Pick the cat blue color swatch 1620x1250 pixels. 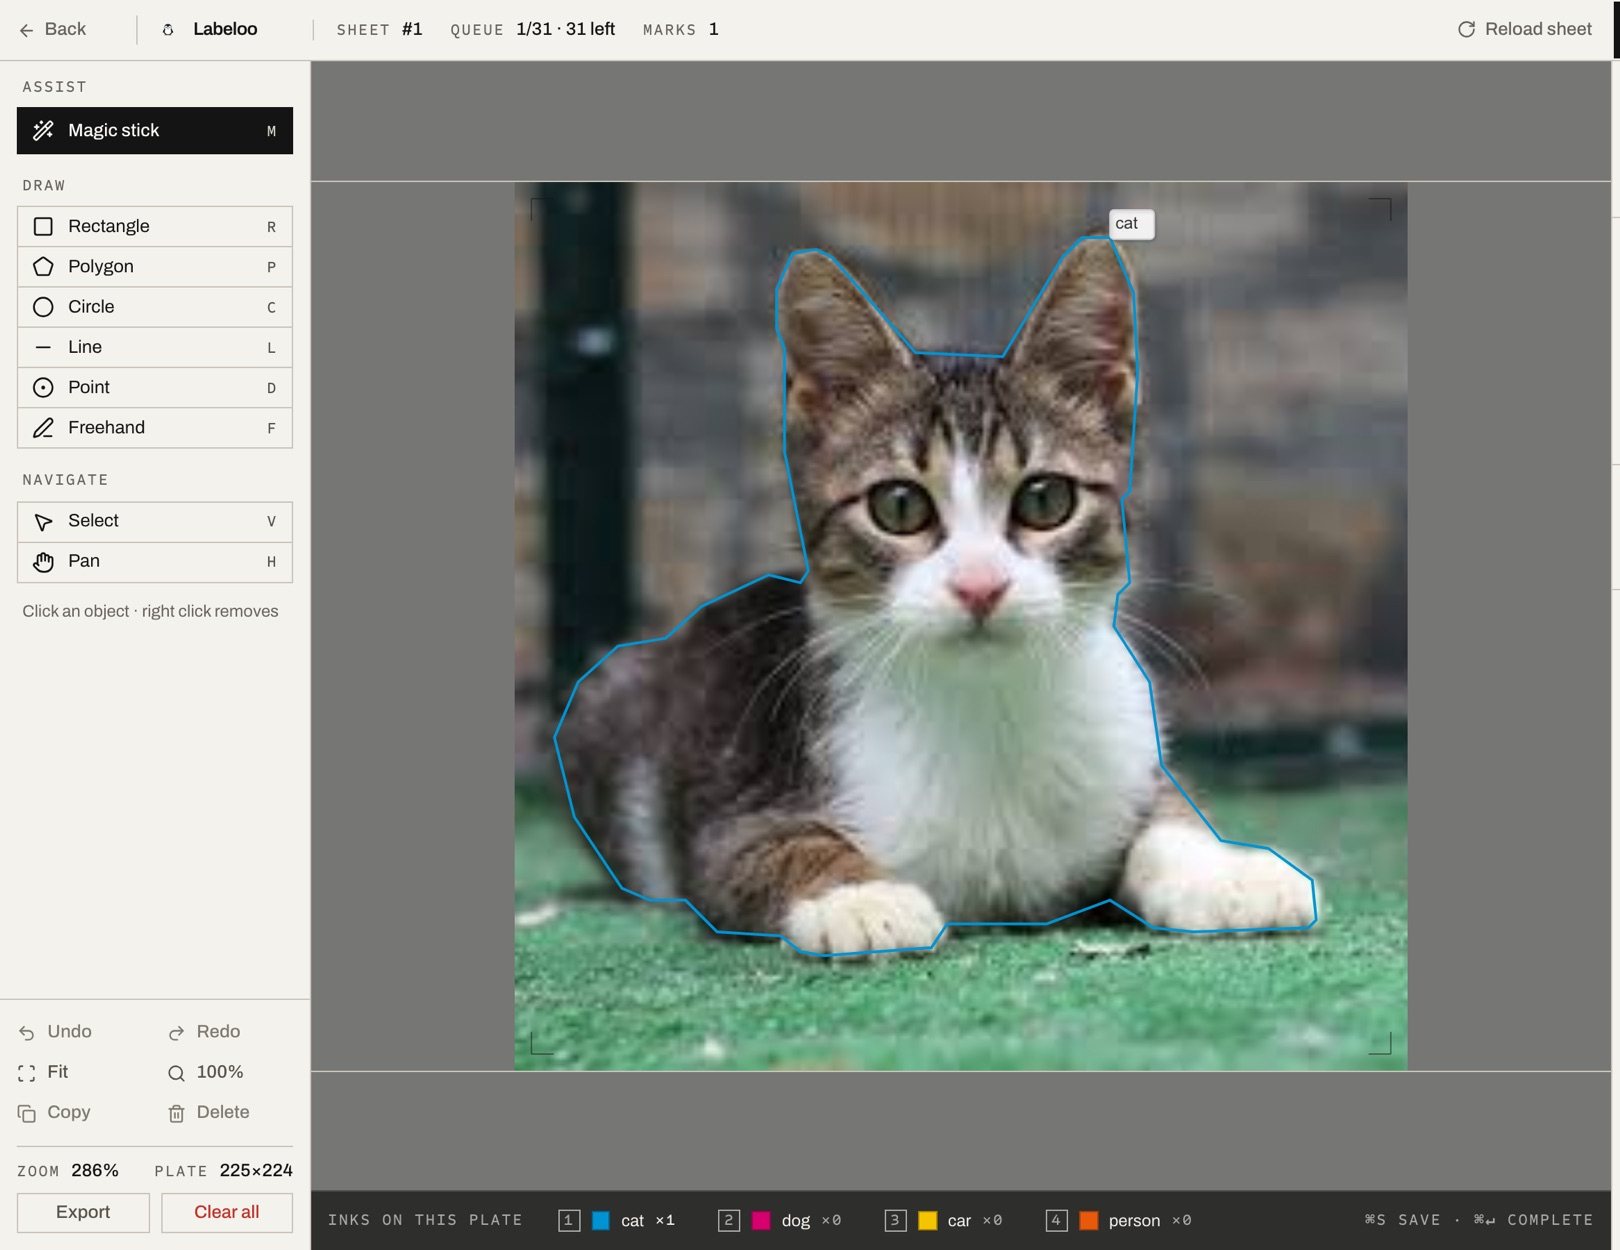tap(601, 1220)
